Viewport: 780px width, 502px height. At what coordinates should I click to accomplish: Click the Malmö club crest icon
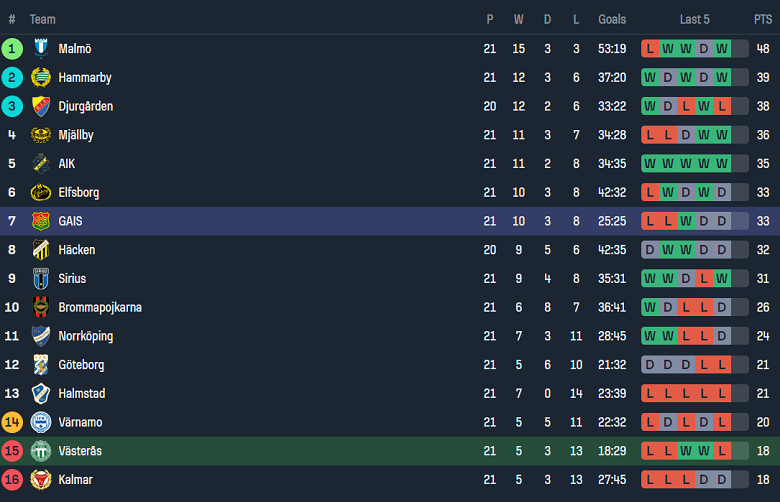click(41, 49)
